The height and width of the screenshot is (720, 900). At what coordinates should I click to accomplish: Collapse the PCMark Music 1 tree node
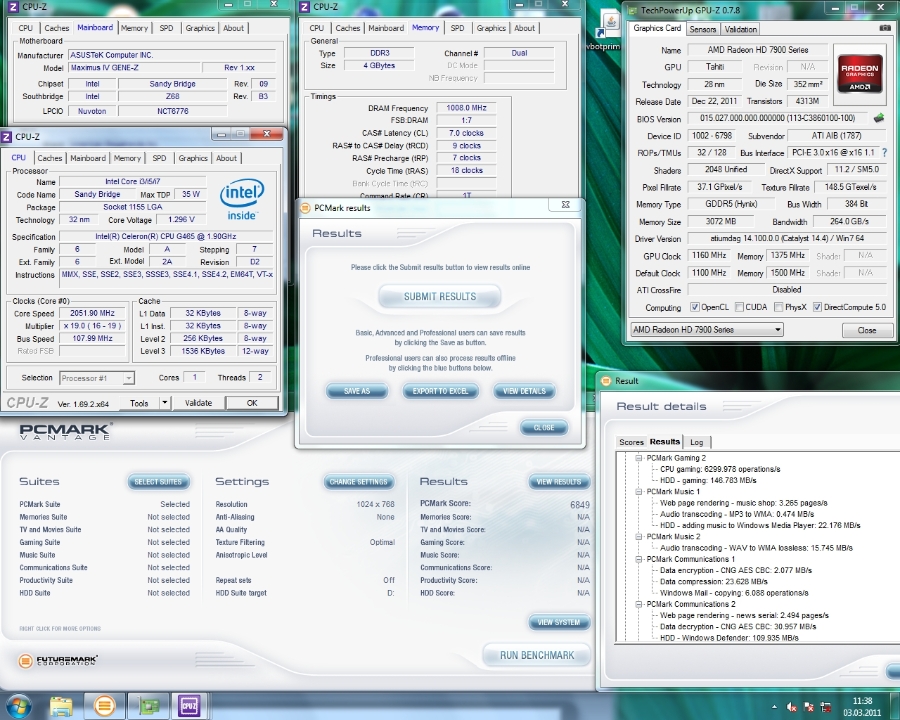[638, 491]
